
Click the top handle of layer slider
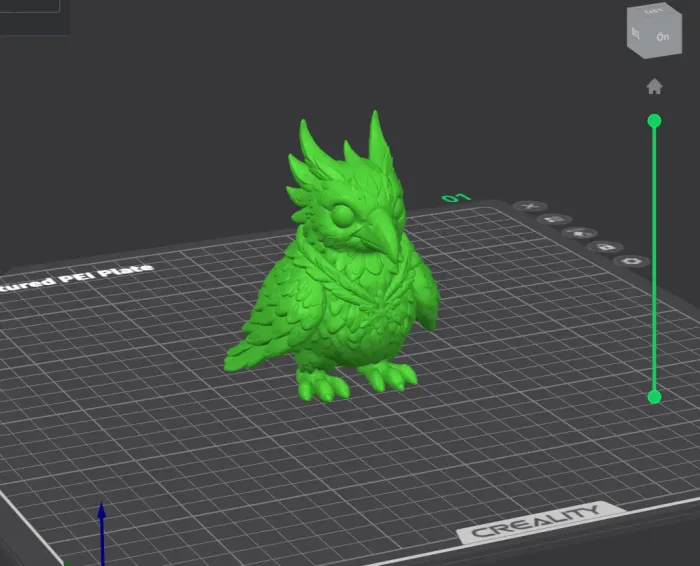[x=654, y=121]
